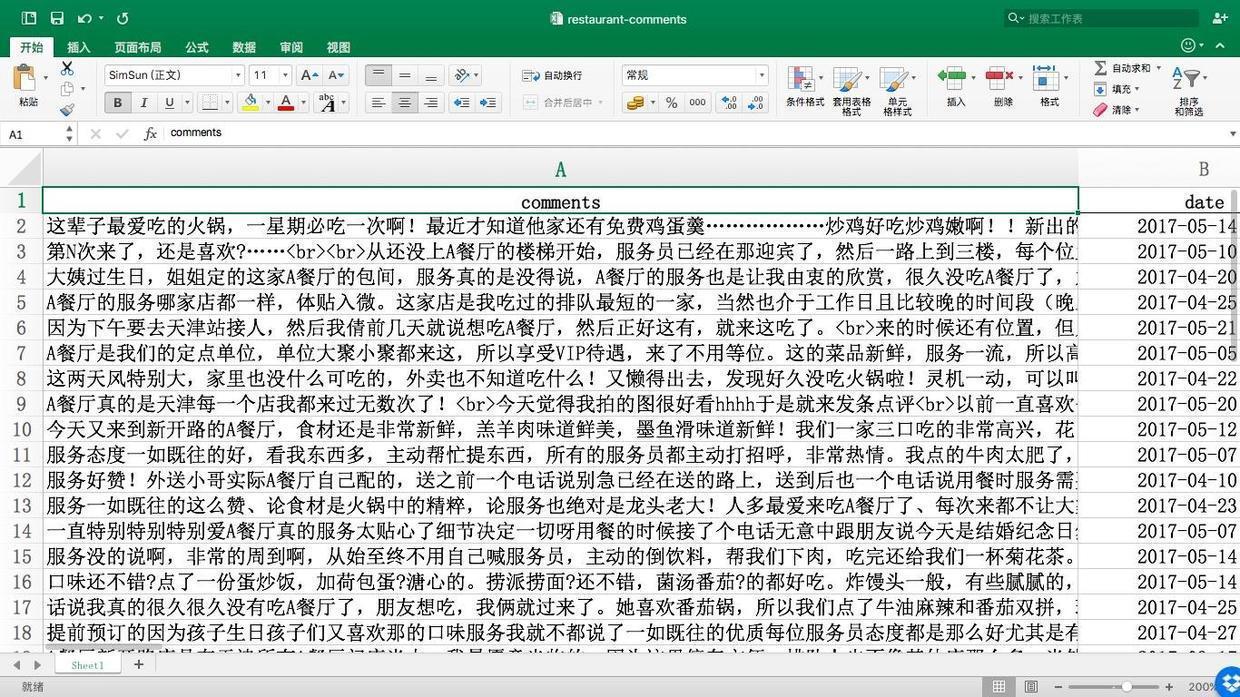Enable center alignment for cell text
This screenshot has width=1240, height=697.
404,102
